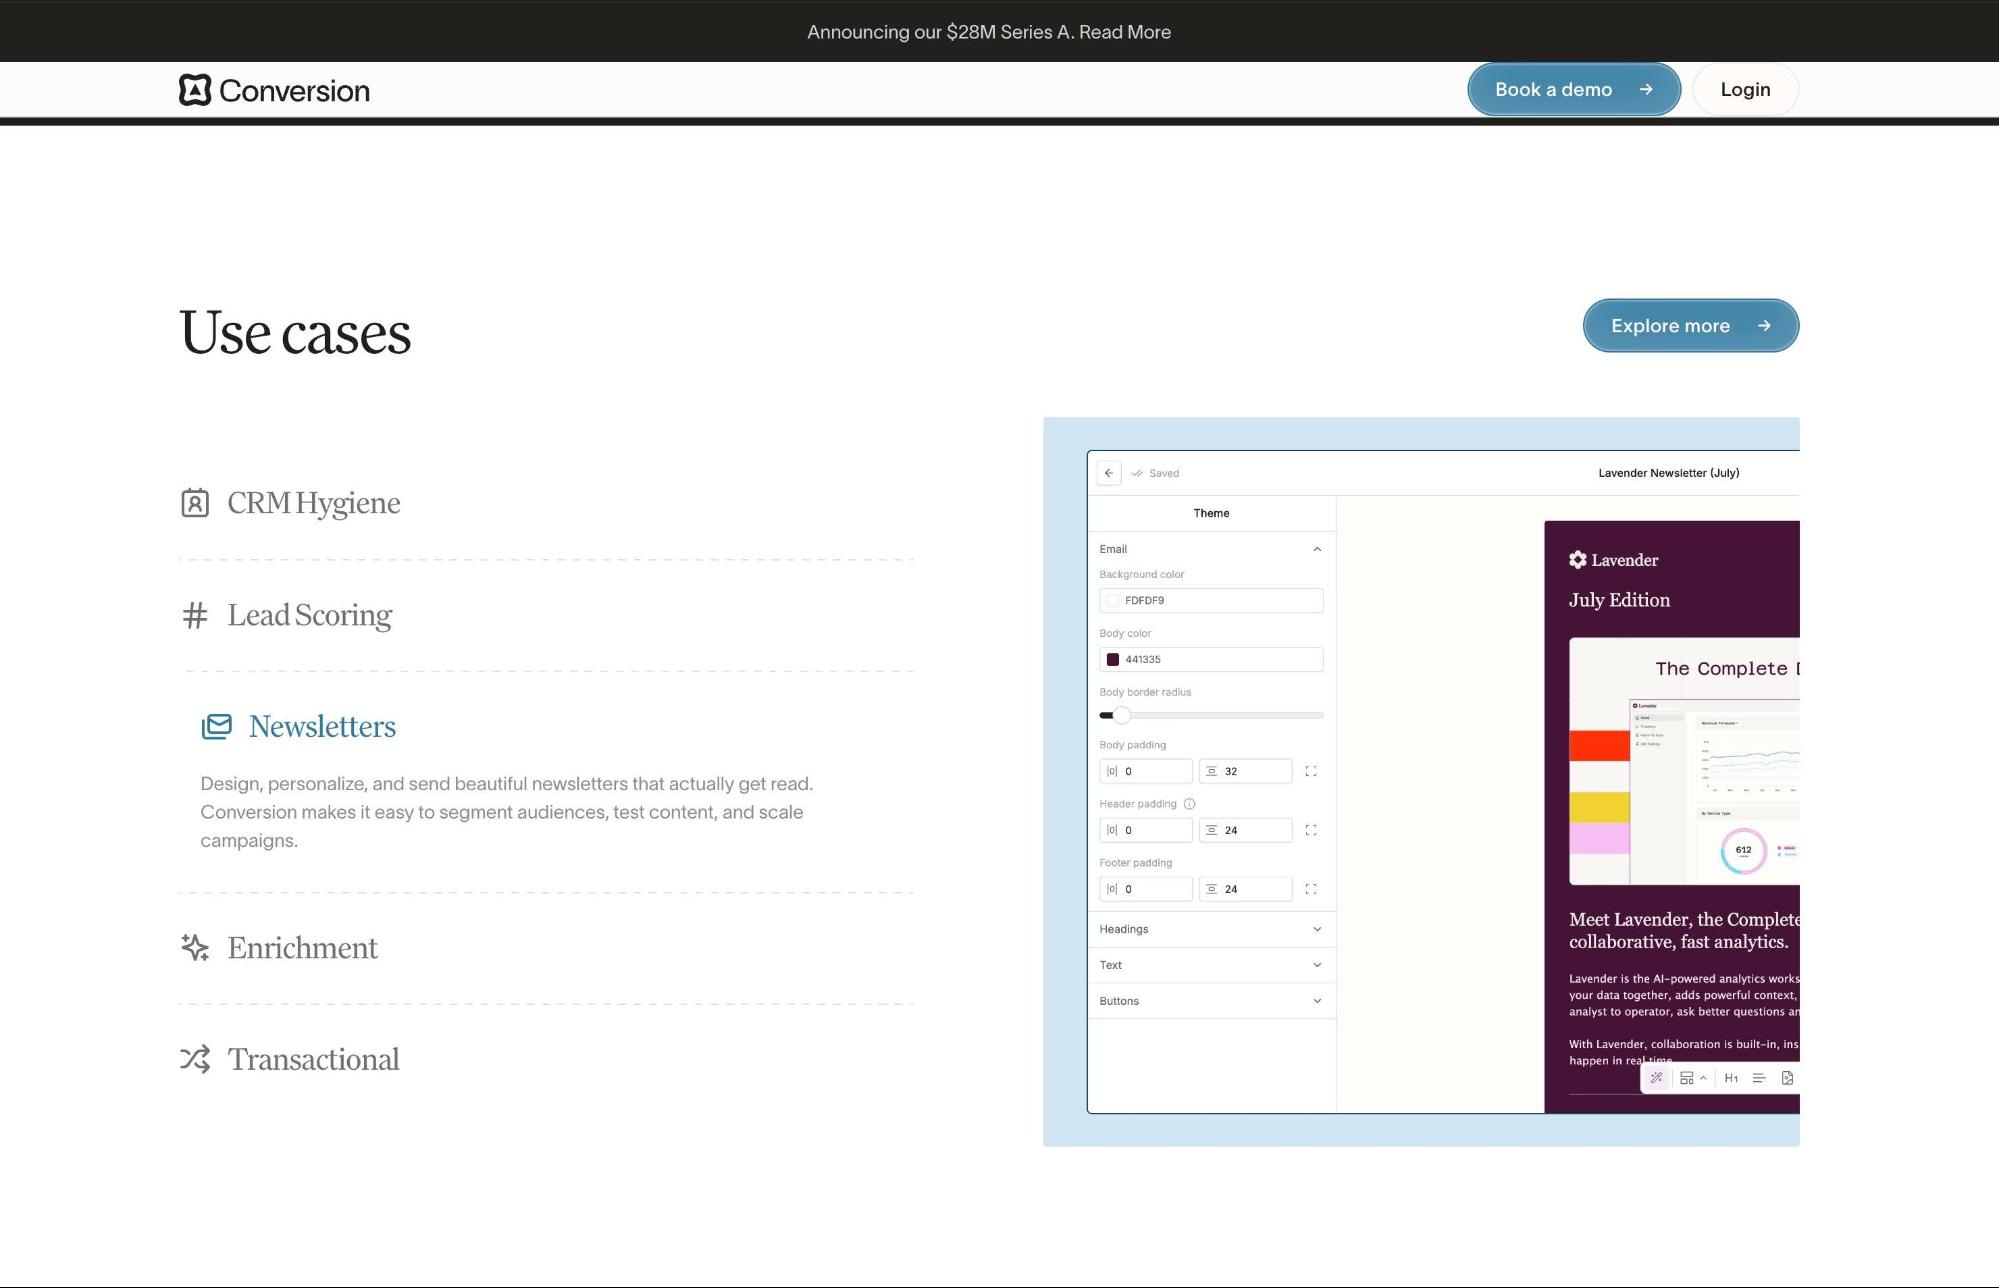
Task: Click the Transactional shuffle arrows icon
Action: tap(195, 1059)
